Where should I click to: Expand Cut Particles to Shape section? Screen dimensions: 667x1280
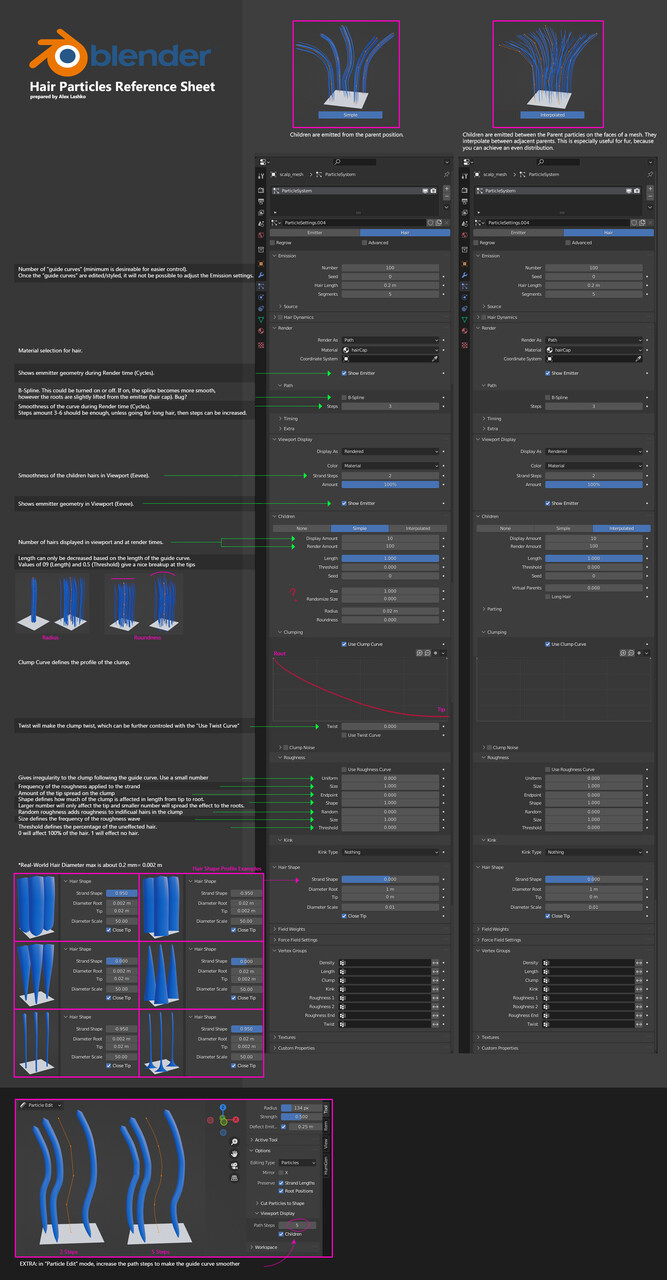tap(281, 1203)
